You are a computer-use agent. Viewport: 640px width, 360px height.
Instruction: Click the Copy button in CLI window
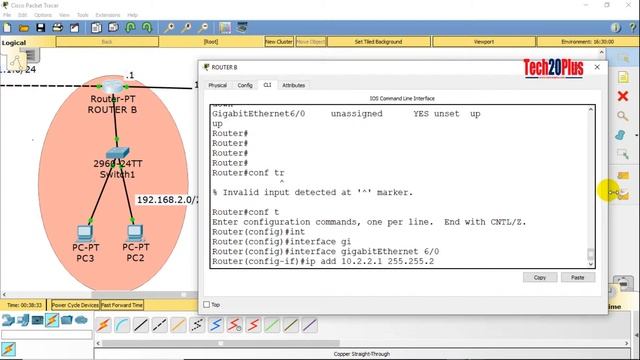(x=540, y=278)
